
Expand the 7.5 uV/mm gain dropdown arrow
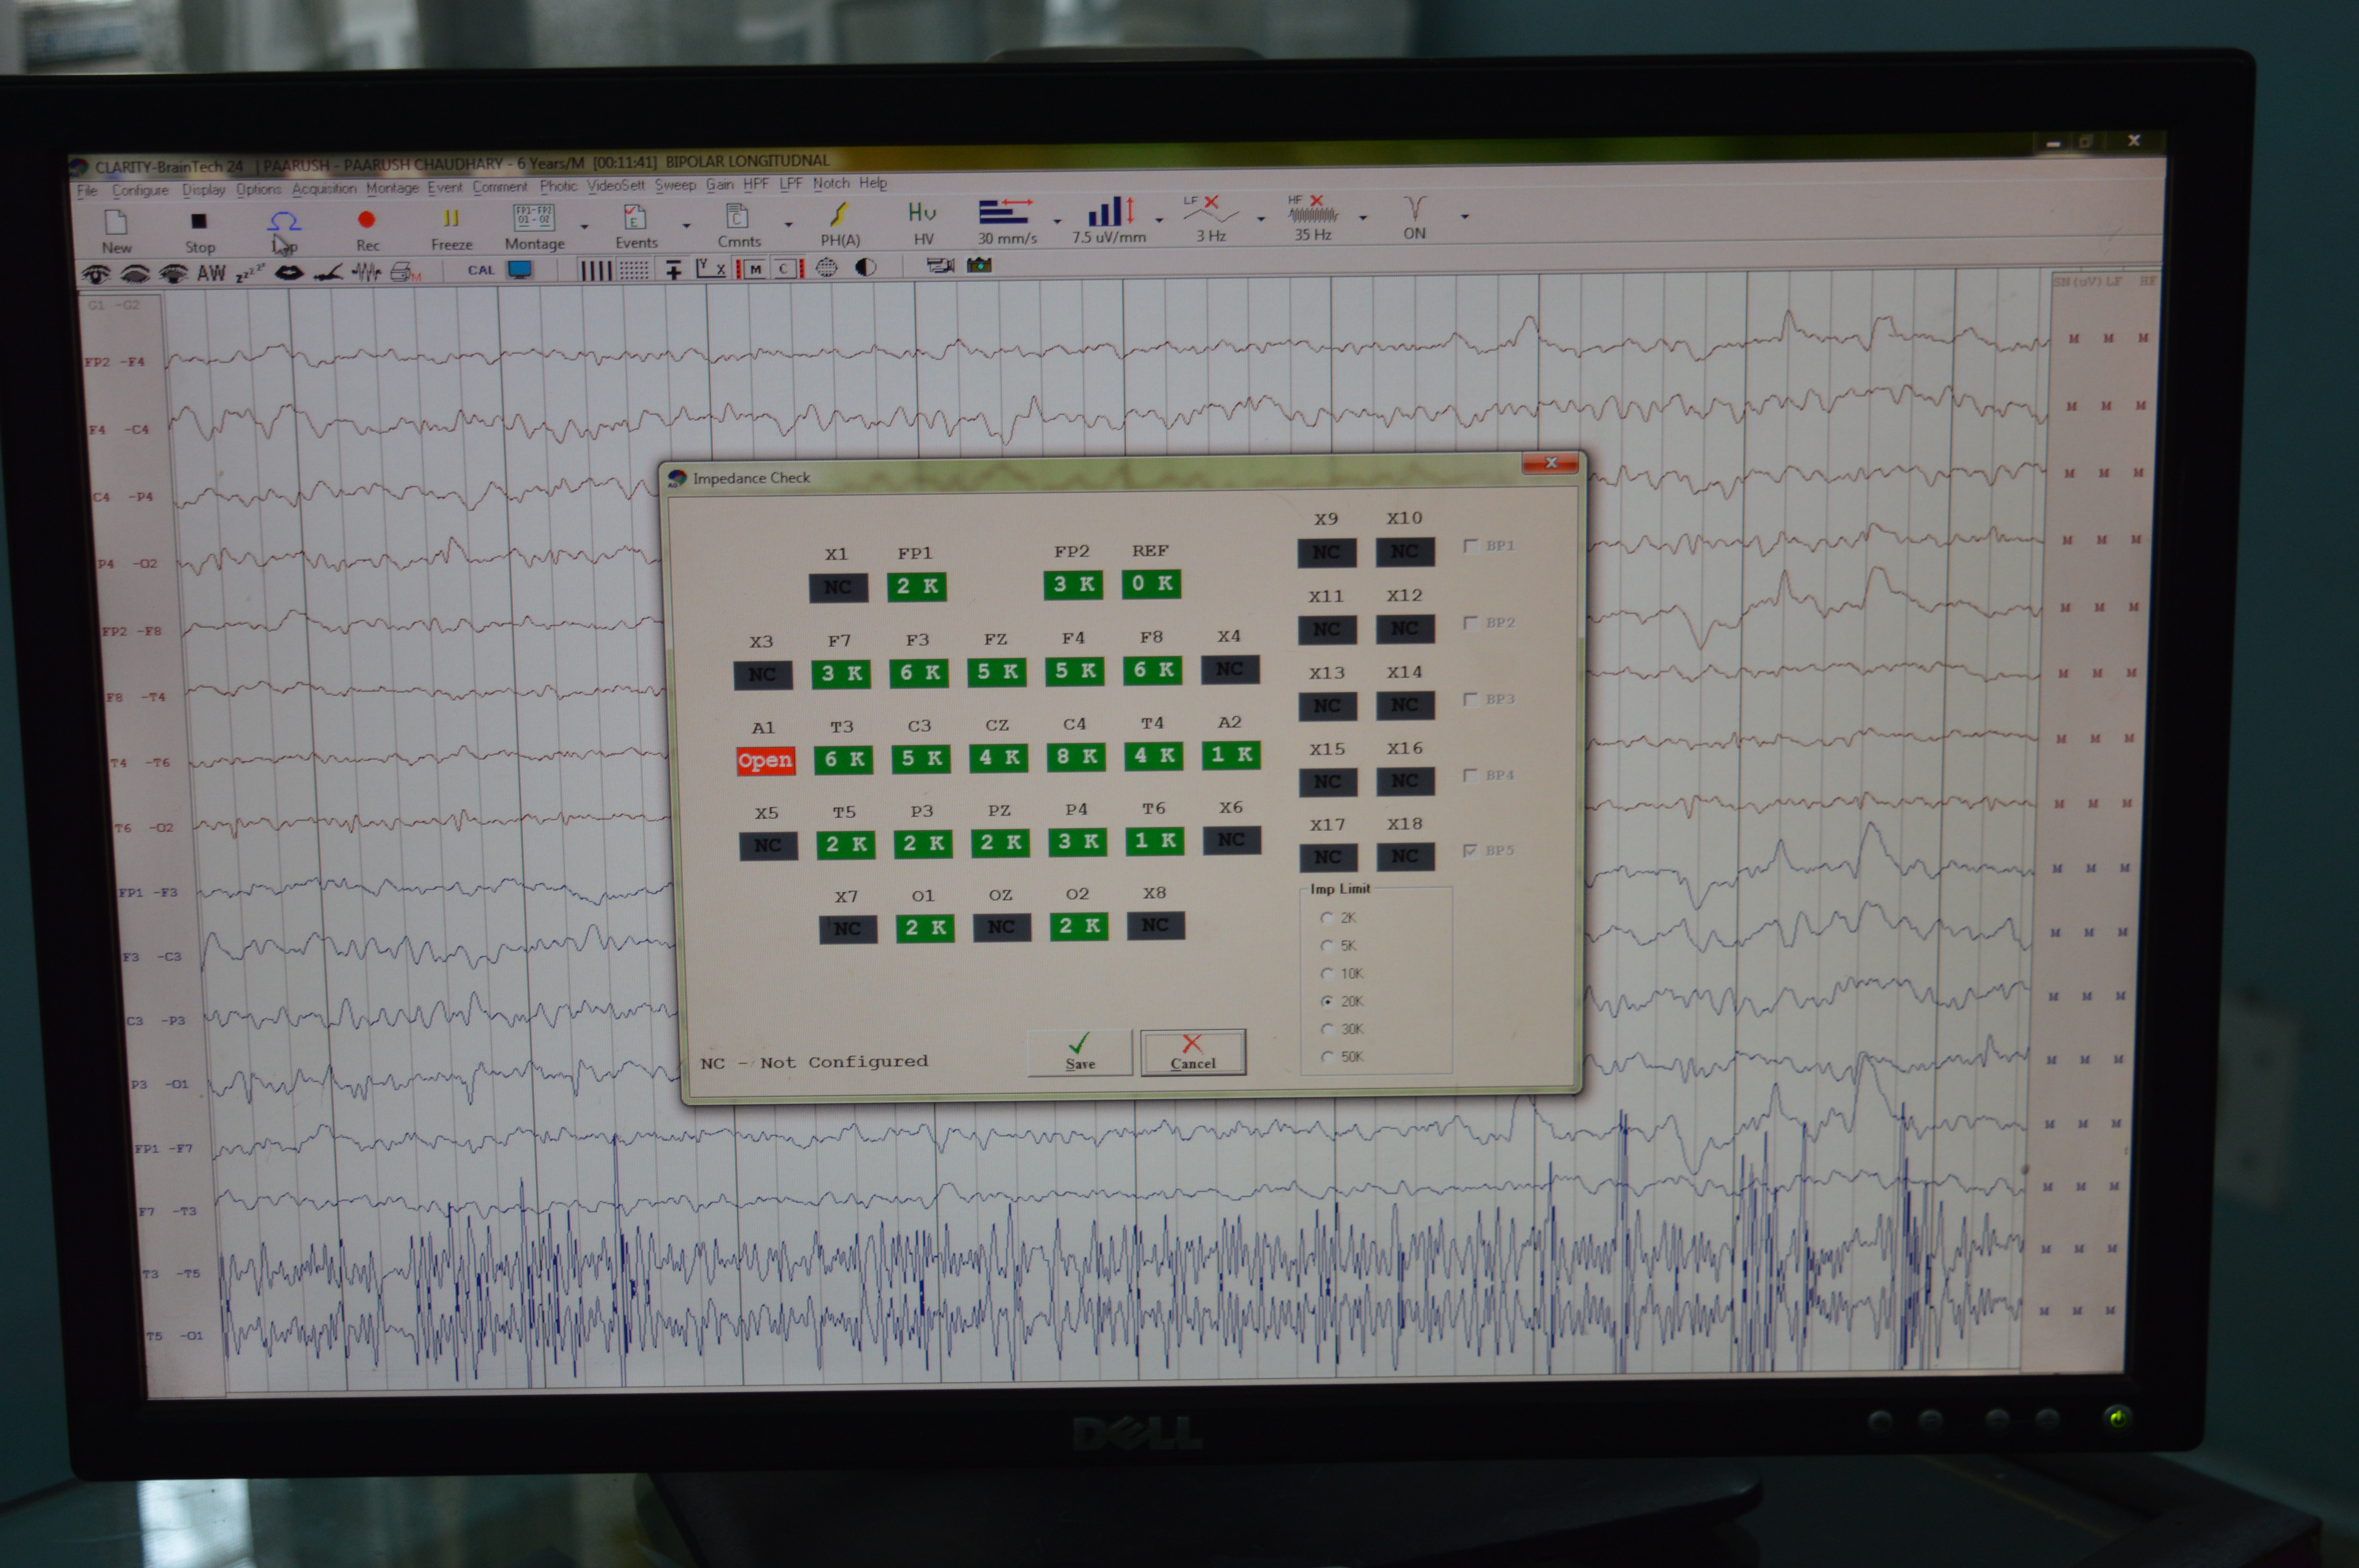tap(1159, 220)
